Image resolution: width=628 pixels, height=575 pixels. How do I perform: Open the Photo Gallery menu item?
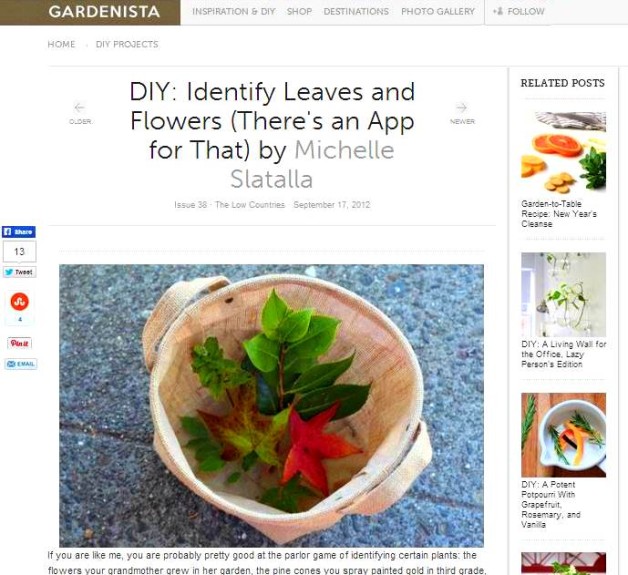(438, 12)
